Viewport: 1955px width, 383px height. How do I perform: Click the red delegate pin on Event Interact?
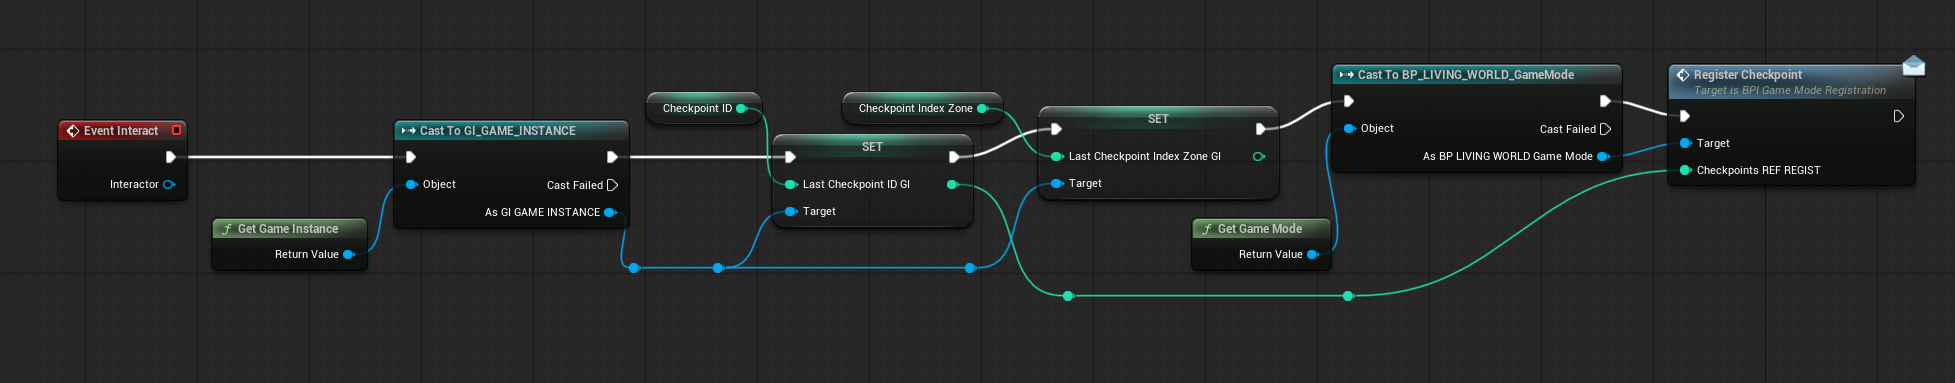point(176,130)
